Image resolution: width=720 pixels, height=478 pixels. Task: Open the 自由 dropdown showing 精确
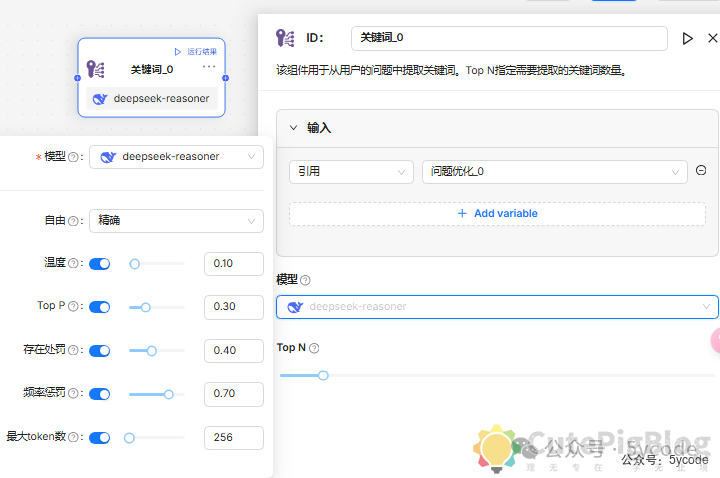(176, 221)
